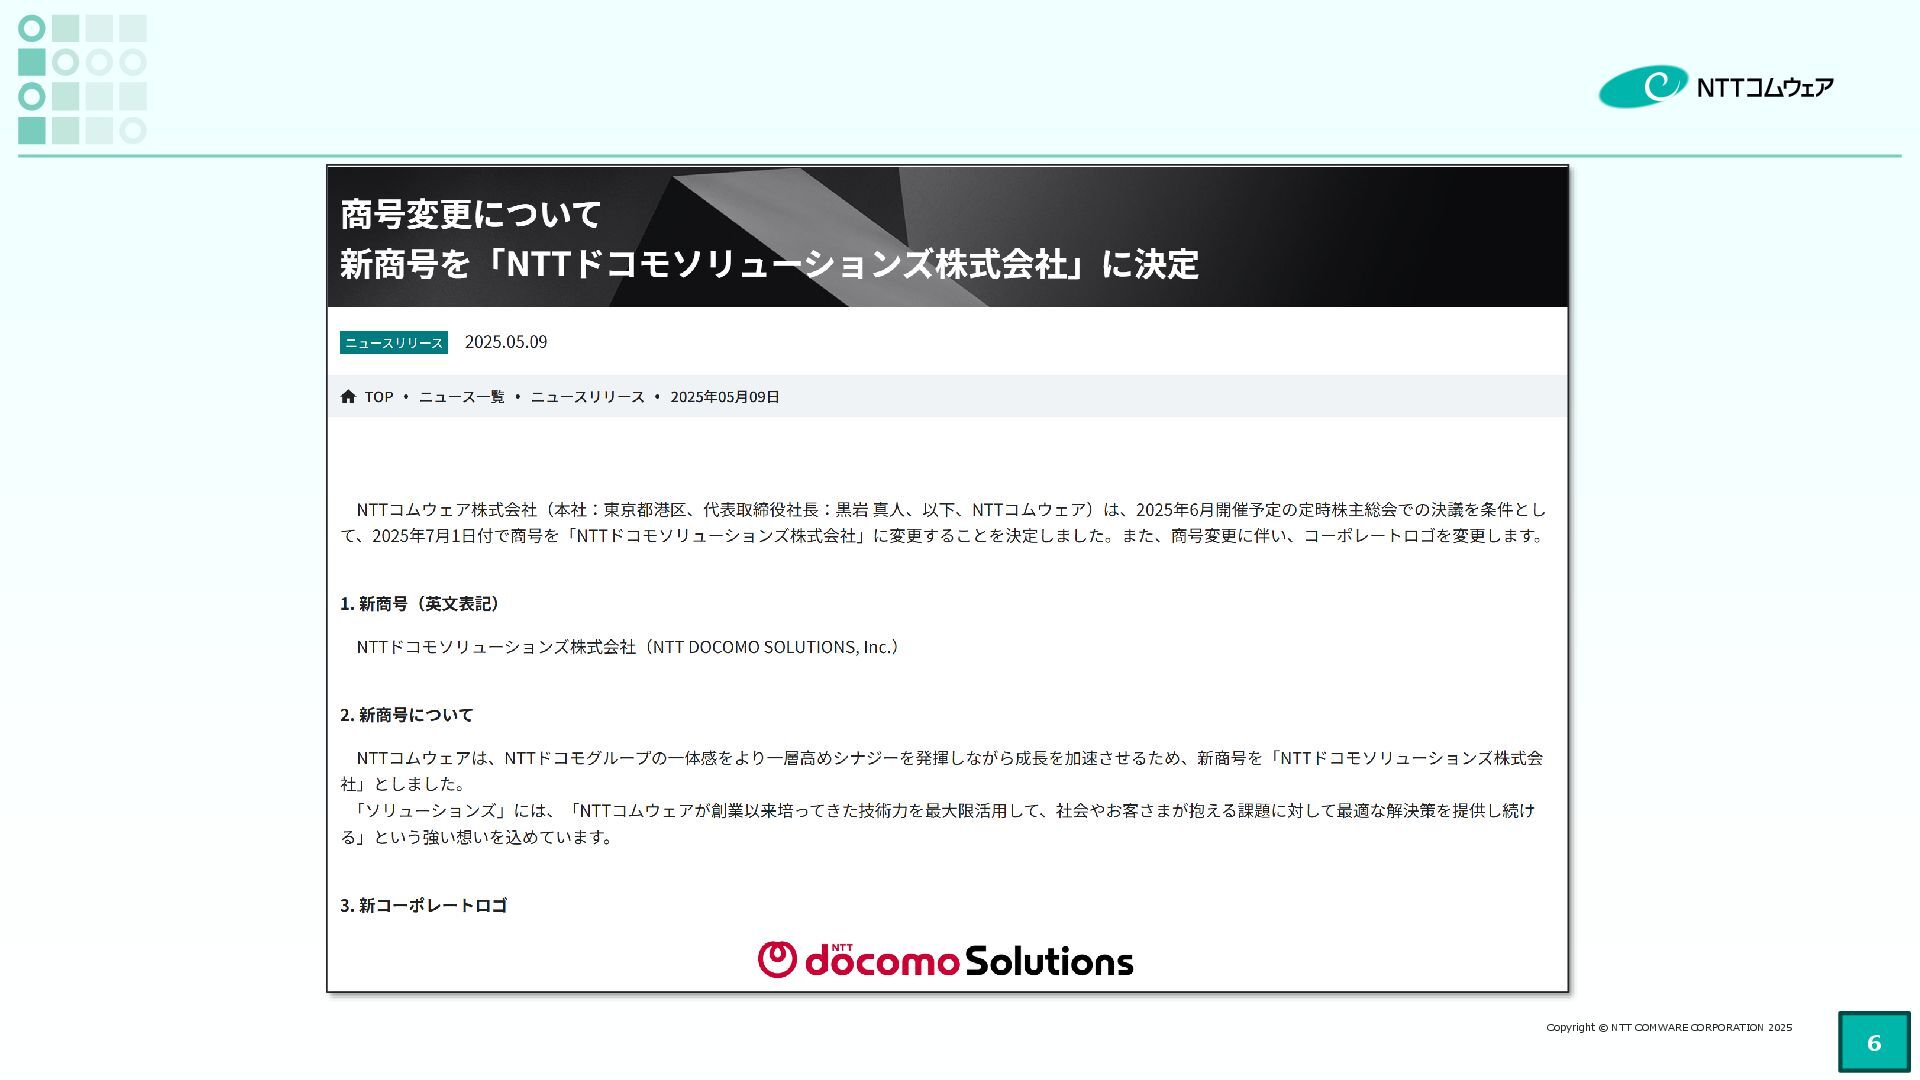Click the decorative squares pattern icon
This screenshot has width=1920, height=1080.
click(x=82, y=79)
